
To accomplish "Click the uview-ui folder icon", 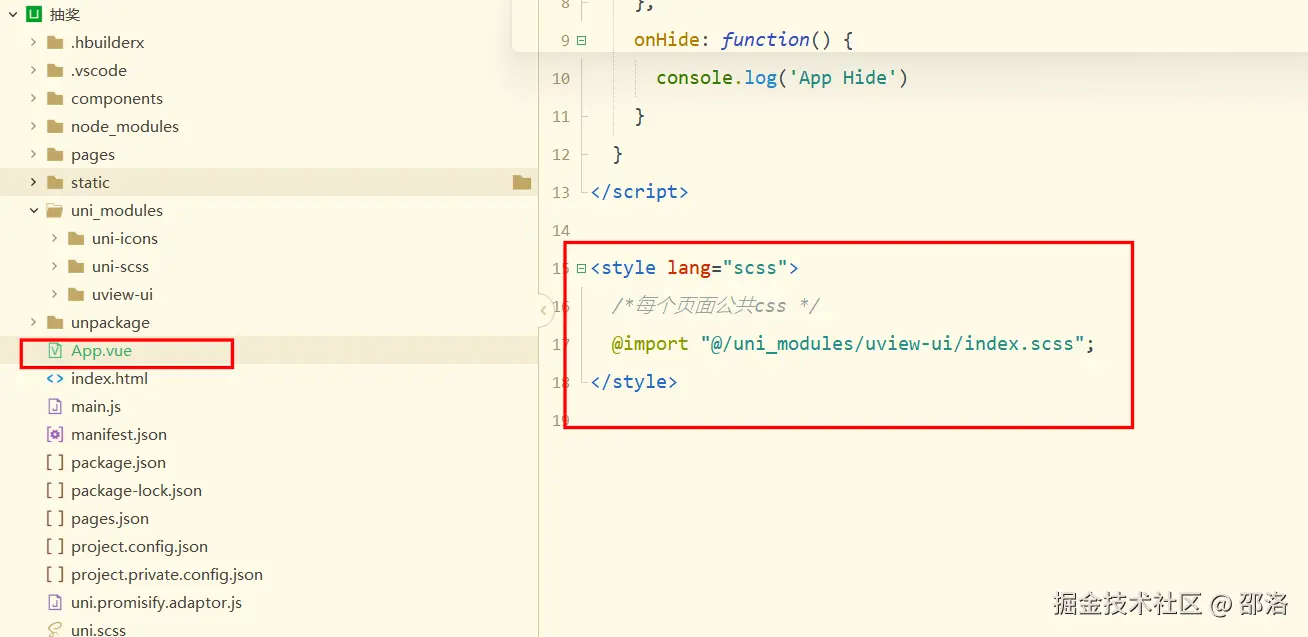I will pos(75,295).
